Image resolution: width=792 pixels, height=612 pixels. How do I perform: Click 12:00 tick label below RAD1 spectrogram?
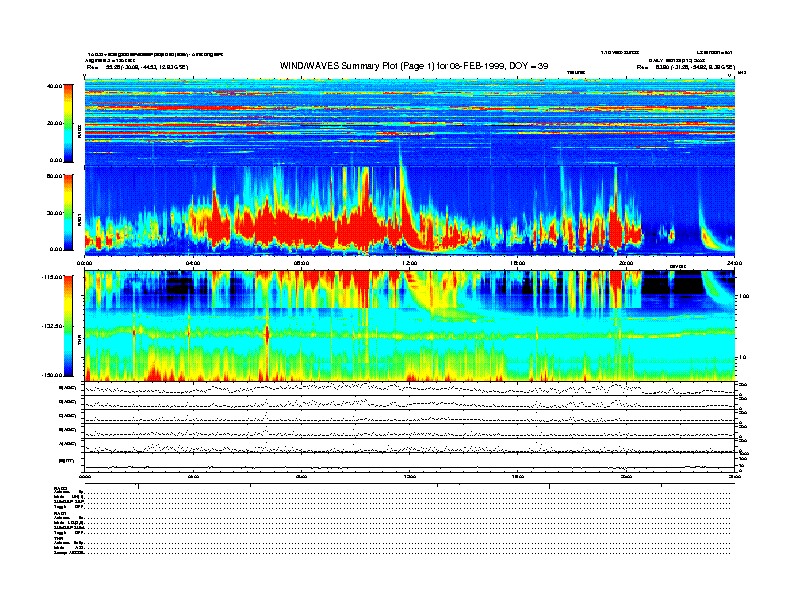pyautogui.click(x=410, y=263)
